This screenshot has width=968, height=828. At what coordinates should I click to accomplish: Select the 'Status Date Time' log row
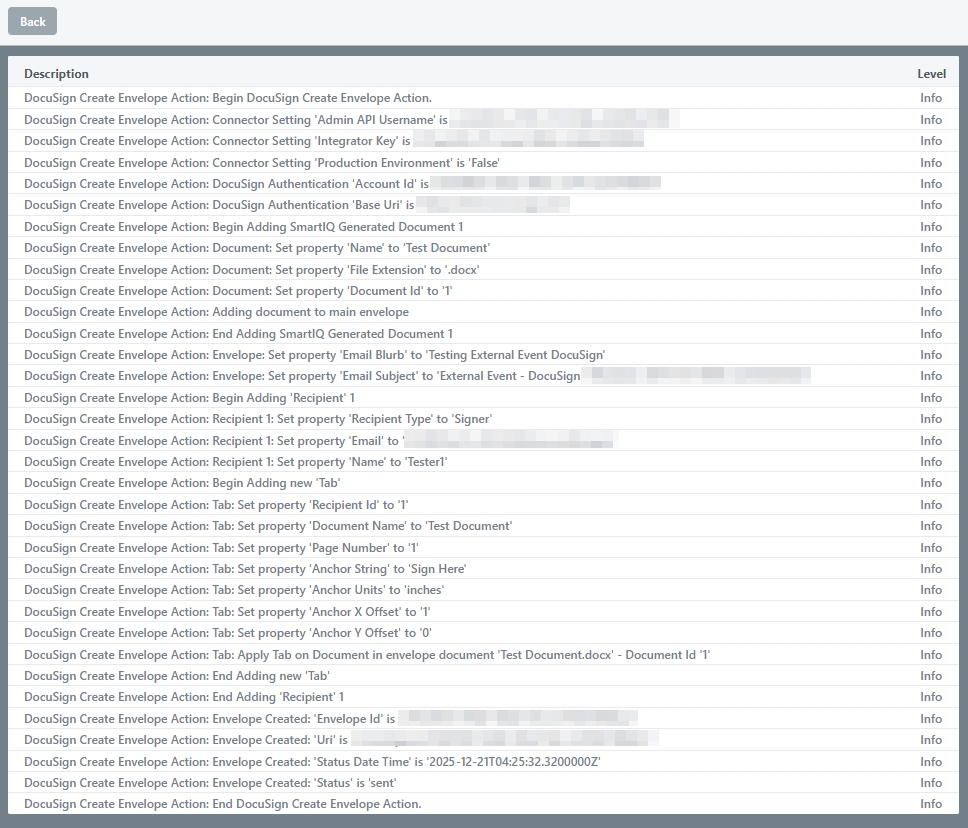483,761
